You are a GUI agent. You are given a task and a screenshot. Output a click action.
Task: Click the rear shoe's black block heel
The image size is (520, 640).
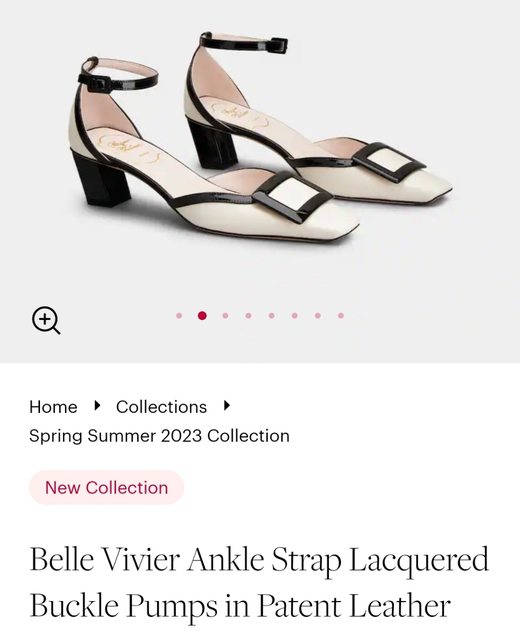(211, 143)
